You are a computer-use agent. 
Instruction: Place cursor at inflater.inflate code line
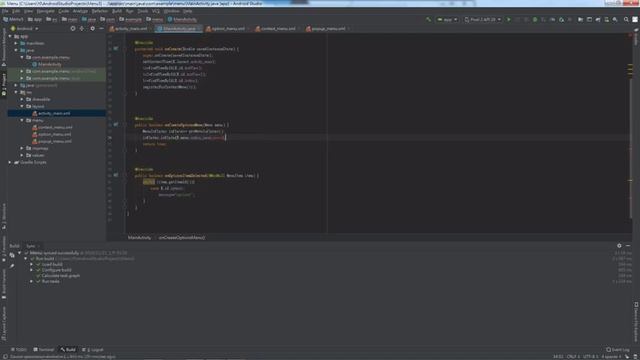click(x=184, y=138)
